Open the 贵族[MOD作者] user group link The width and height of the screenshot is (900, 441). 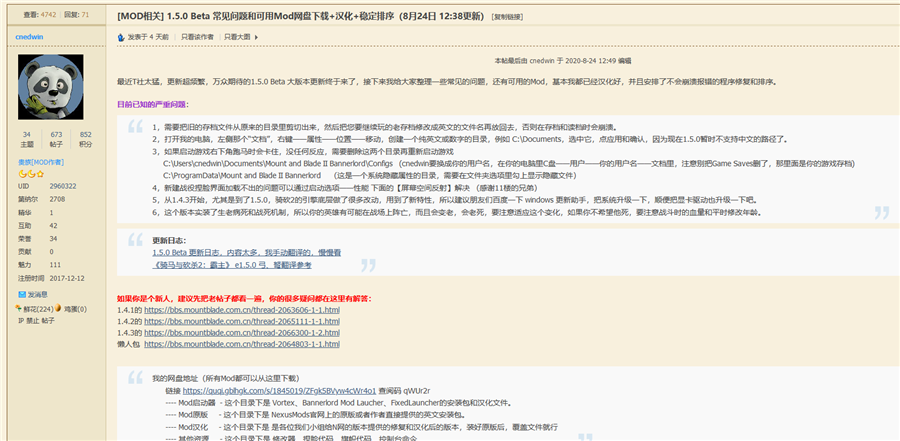click(41, 163)
